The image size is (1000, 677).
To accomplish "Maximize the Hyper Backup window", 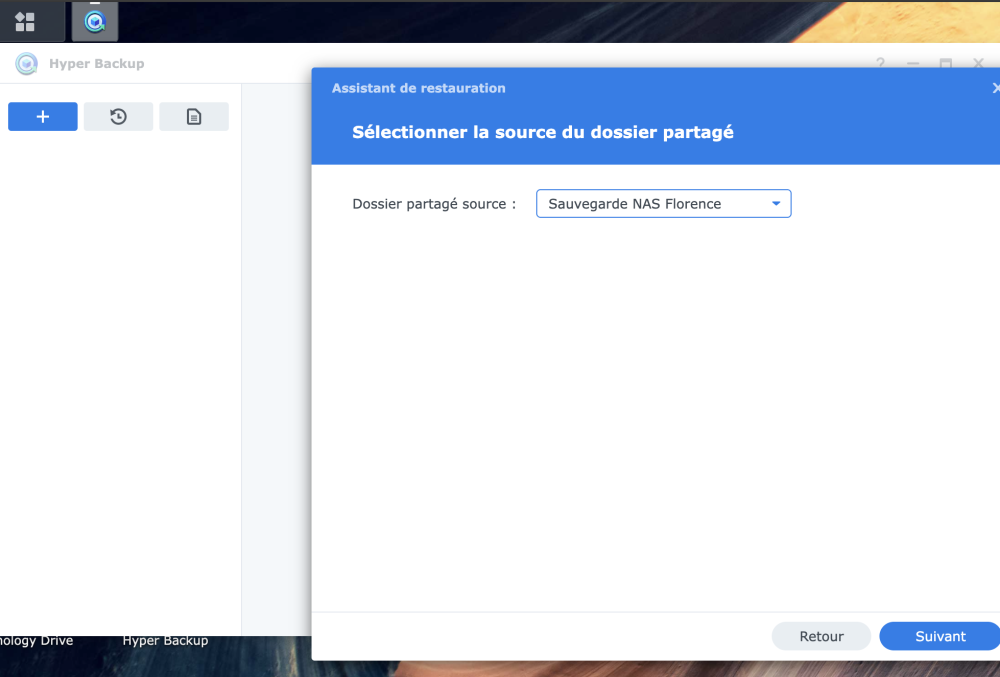I will (x=946, y=63).
